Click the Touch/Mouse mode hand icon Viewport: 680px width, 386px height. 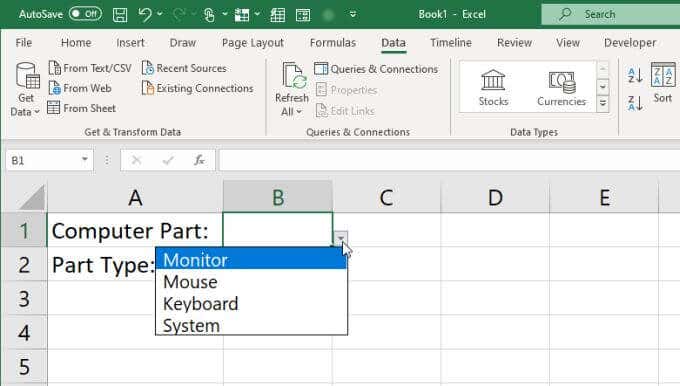click(x=209, y=15)
